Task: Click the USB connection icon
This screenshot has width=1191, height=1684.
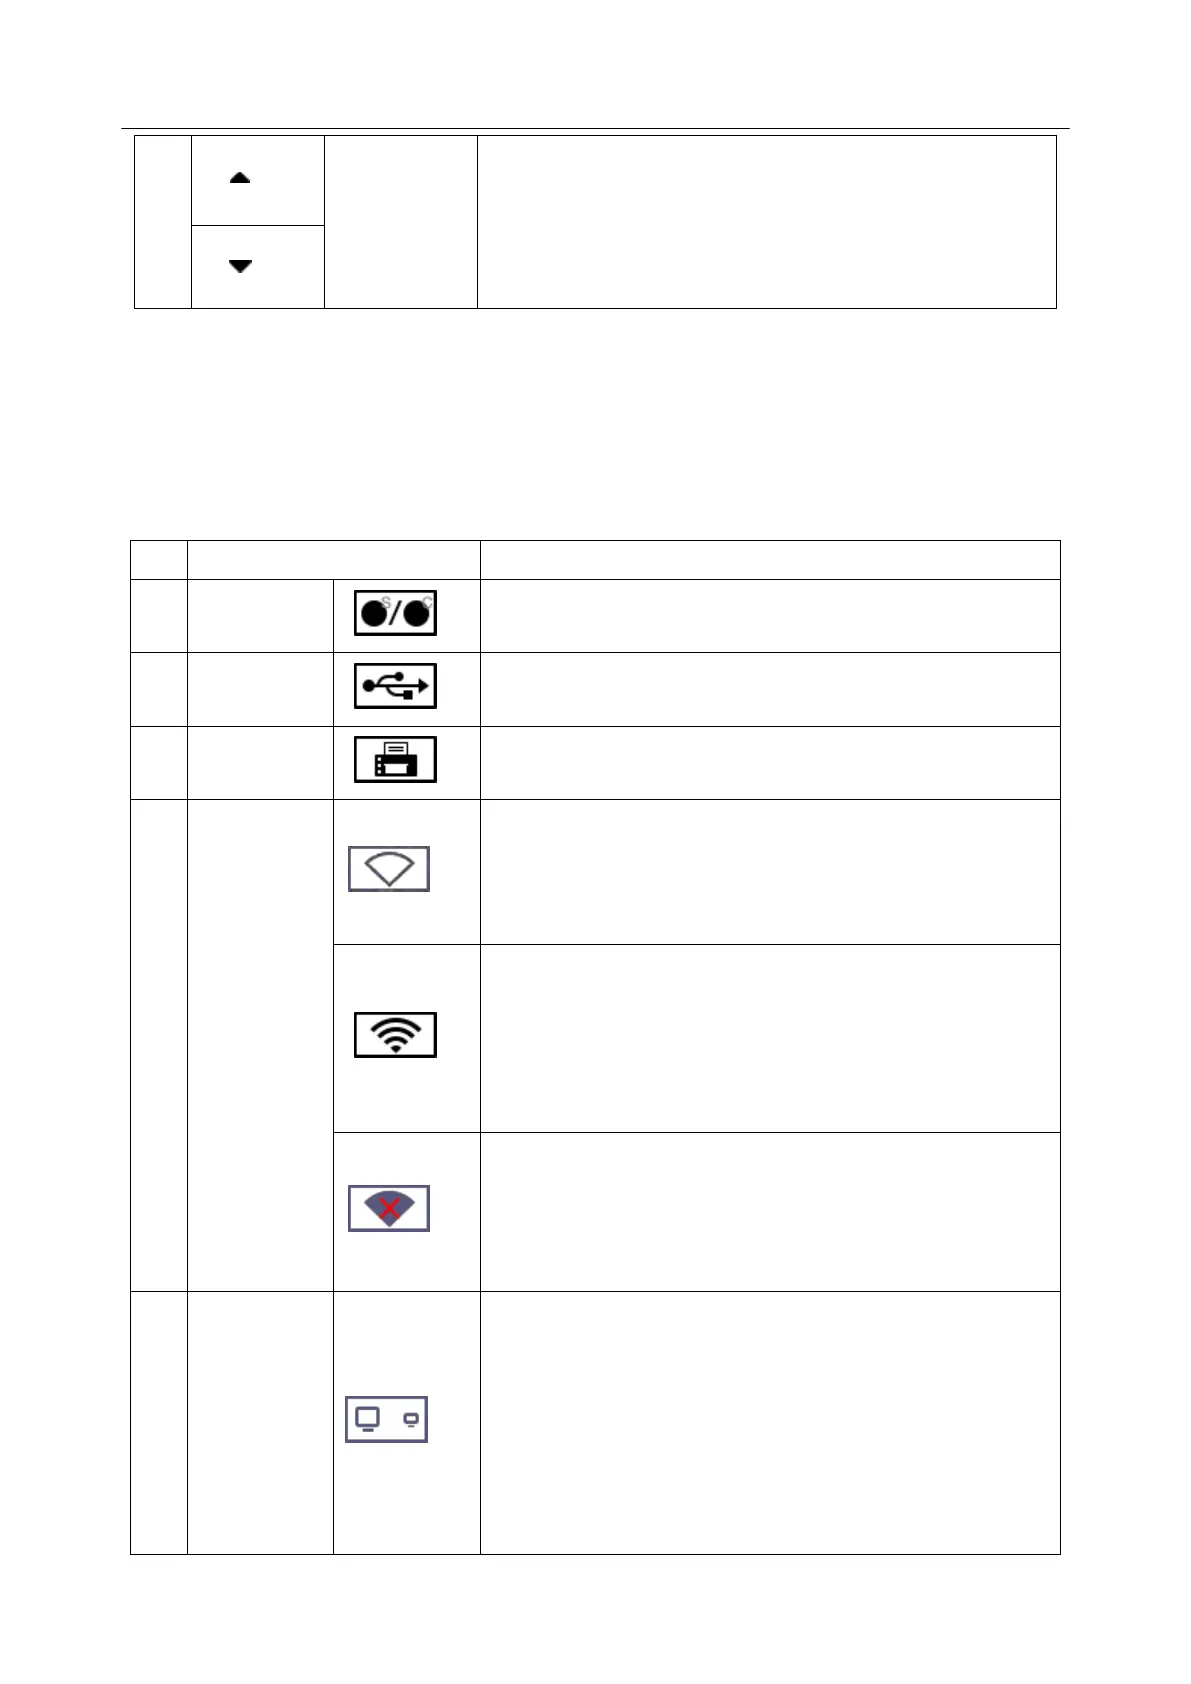Action: 395,686
